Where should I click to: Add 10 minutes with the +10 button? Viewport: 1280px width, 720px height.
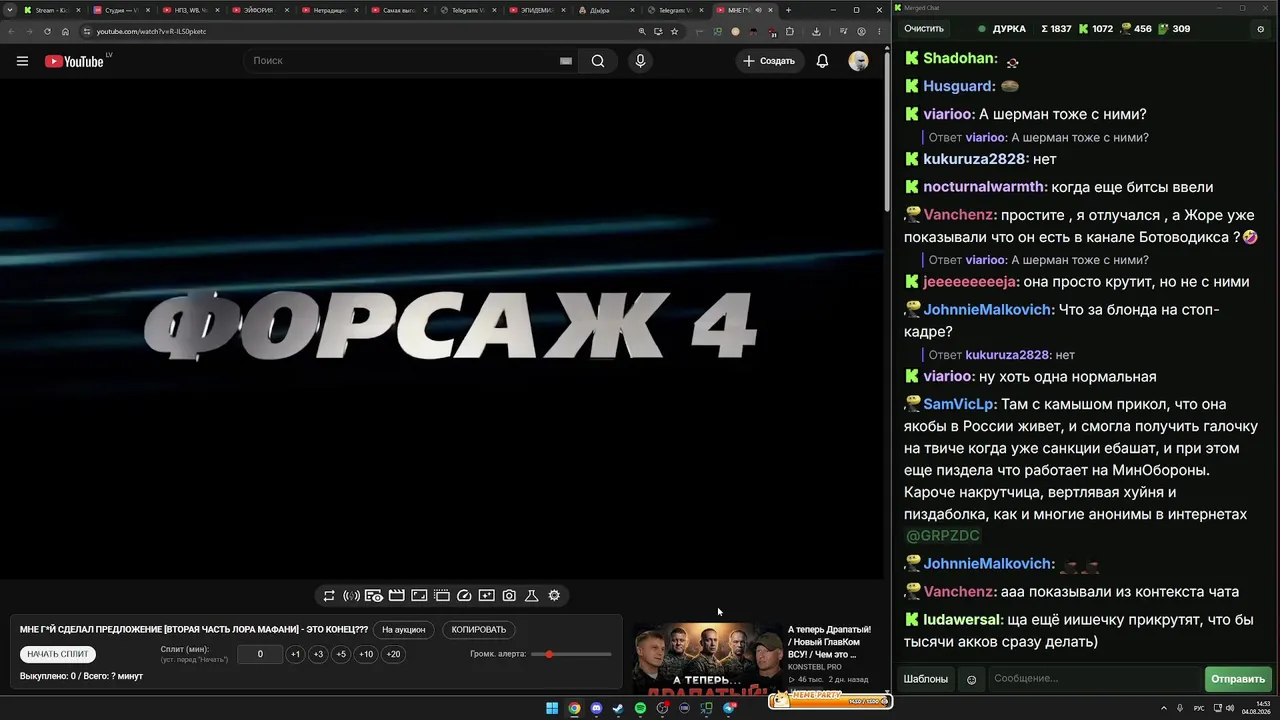[x=366, y=654]
